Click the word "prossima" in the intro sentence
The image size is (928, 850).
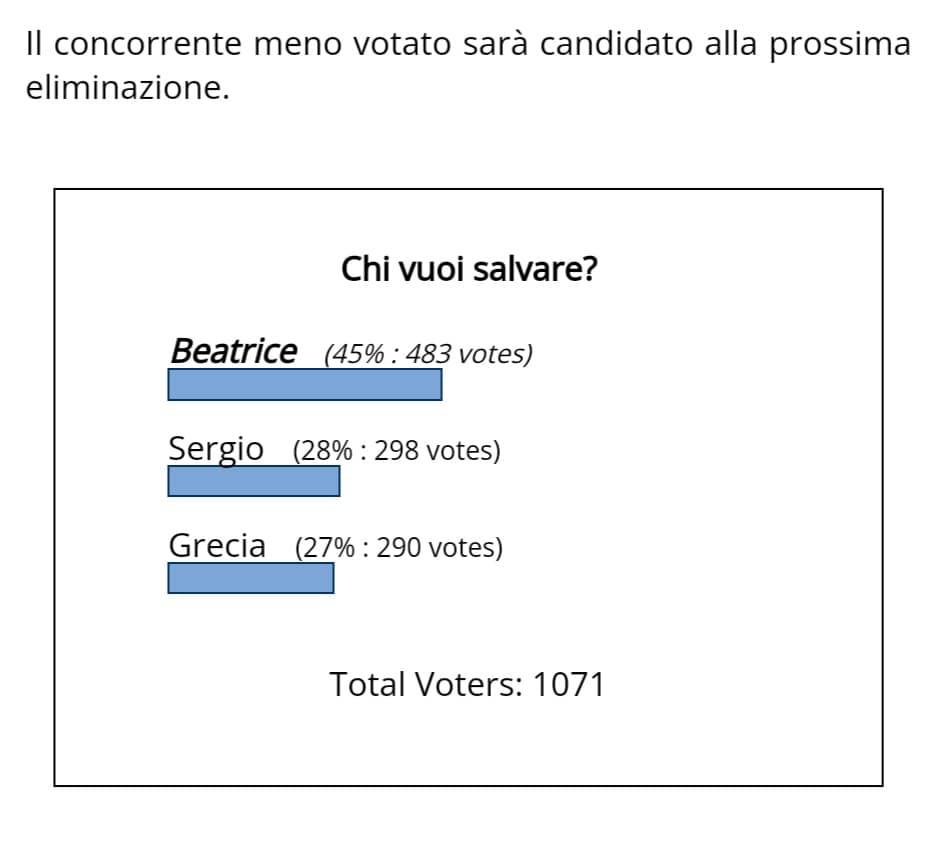click(840, 45)
